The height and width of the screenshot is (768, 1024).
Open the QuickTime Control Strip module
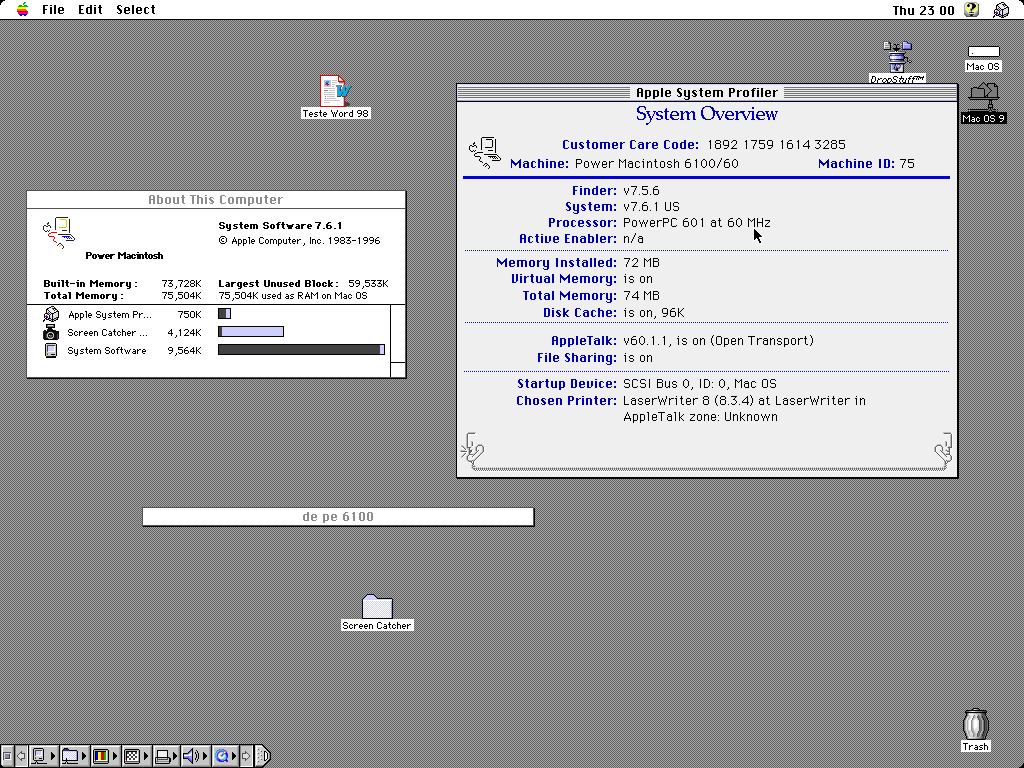tap(226, 756)
